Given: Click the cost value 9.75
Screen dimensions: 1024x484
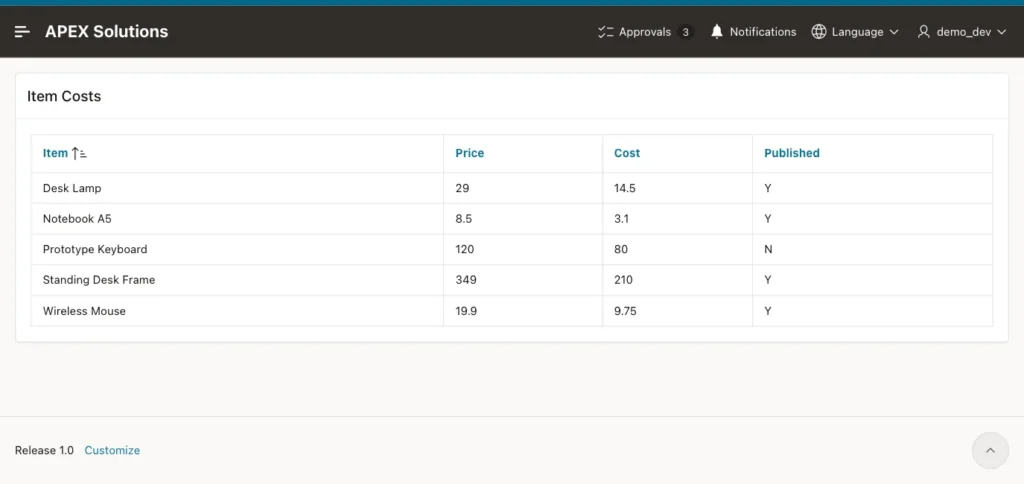Looking at the screenshot, I should [626, 311].
